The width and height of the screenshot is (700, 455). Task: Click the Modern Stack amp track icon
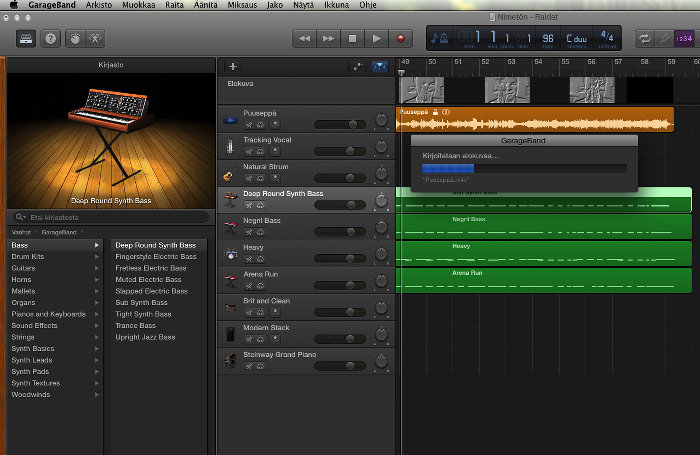230,334
